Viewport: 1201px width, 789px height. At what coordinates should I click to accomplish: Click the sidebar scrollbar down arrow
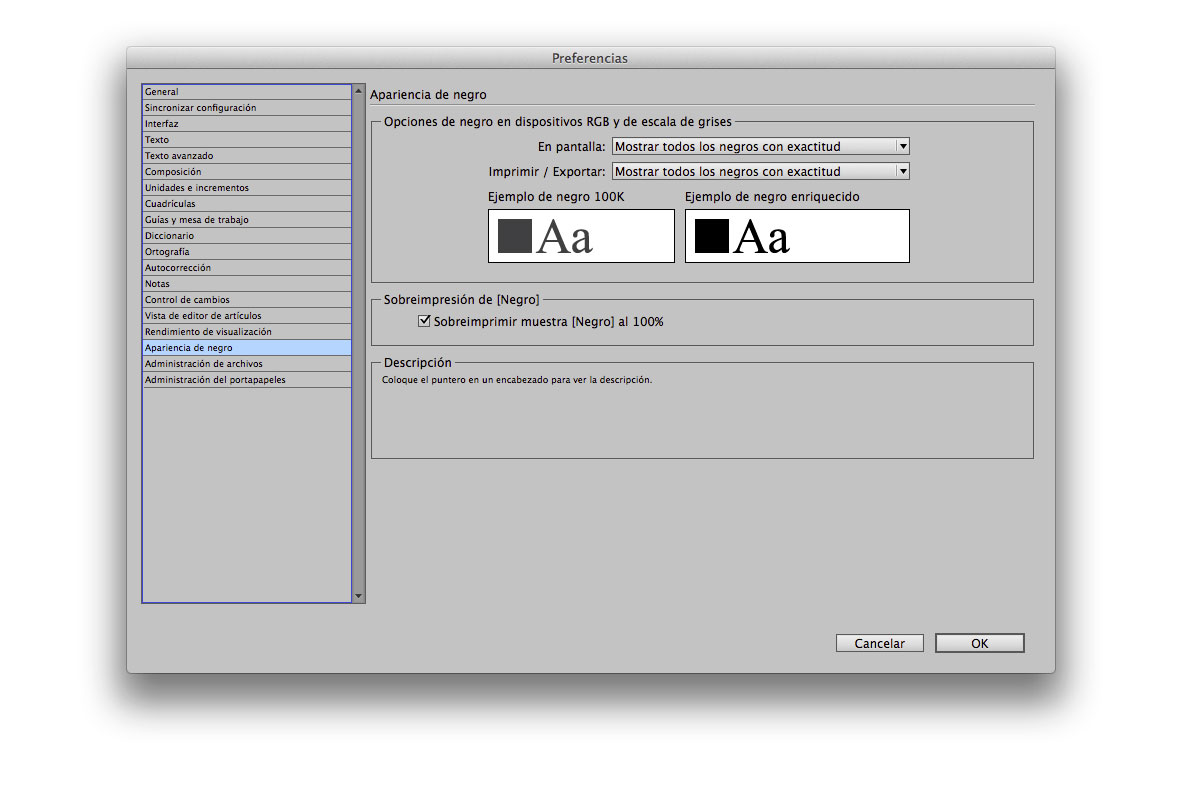(359, 596)
